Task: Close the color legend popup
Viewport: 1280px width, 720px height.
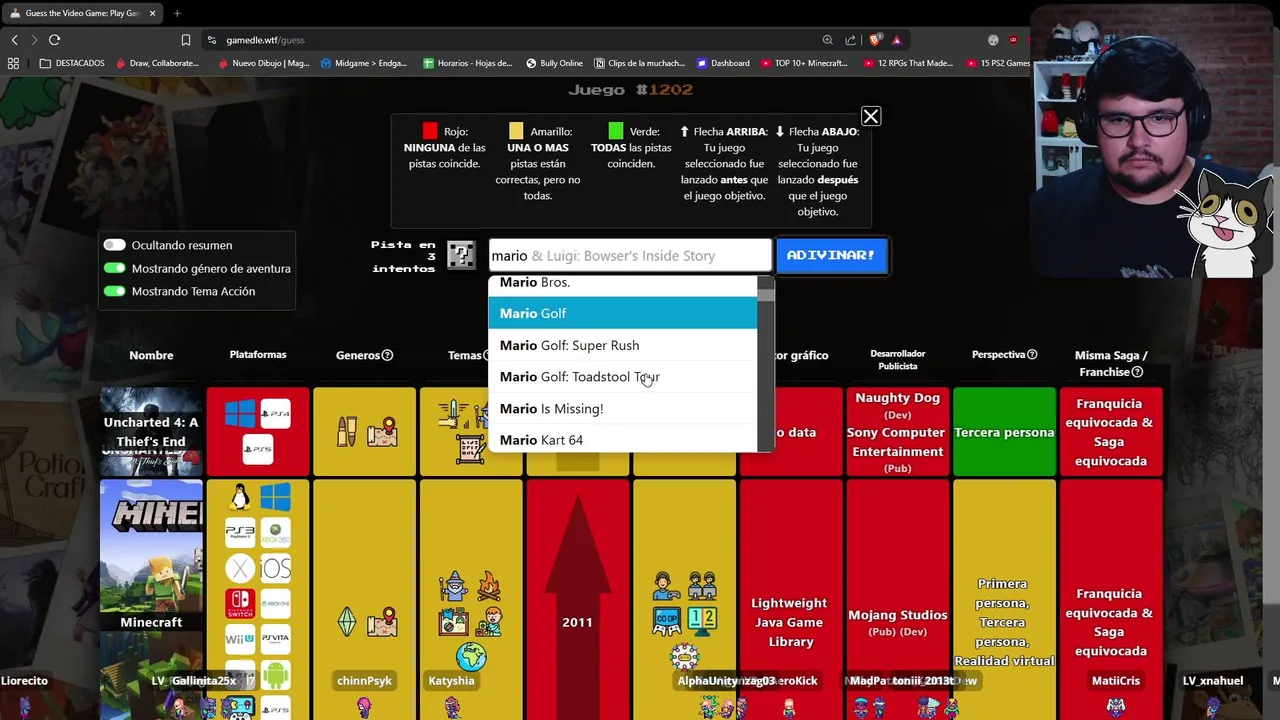Action: (871, 117)
